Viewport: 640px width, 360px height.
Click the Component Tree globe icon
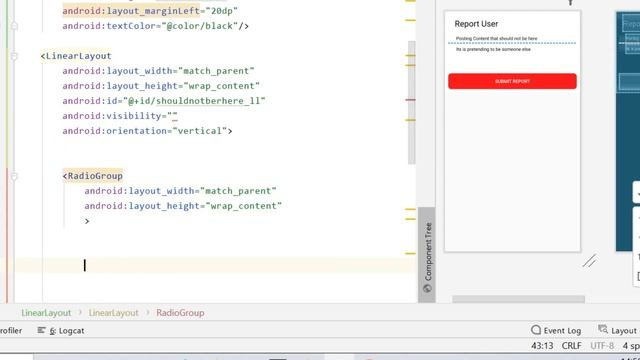coord(427,289)
